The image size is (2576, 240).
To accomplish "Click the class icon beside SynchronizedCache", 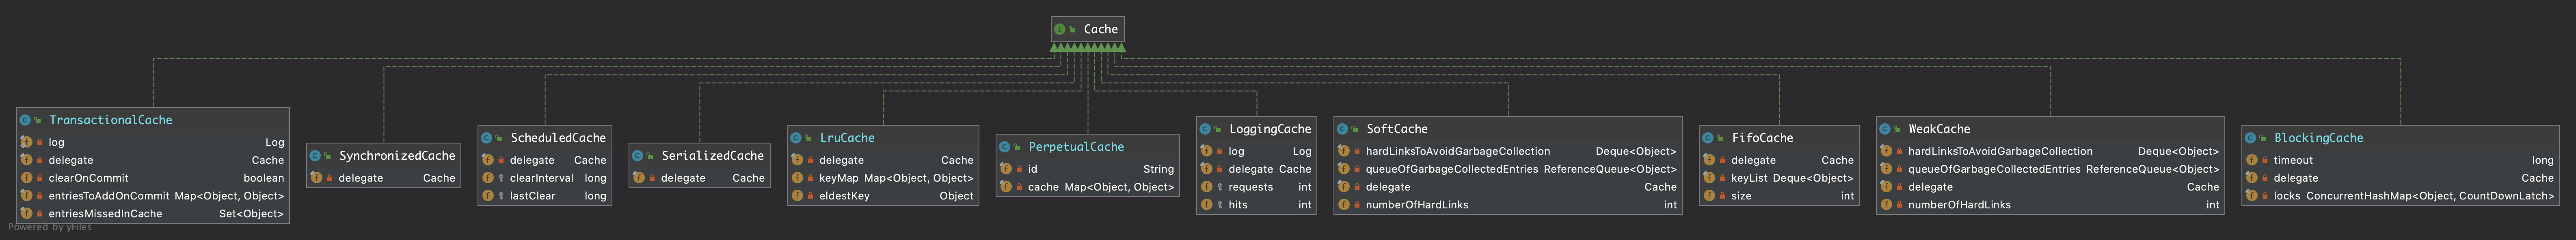I will click(x=315, y=156).
